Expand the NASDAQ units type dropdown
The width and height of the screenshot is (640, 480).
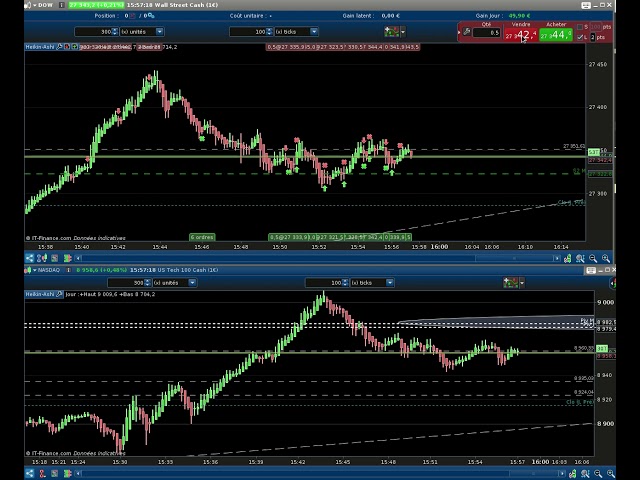click(x=192, y=282)
